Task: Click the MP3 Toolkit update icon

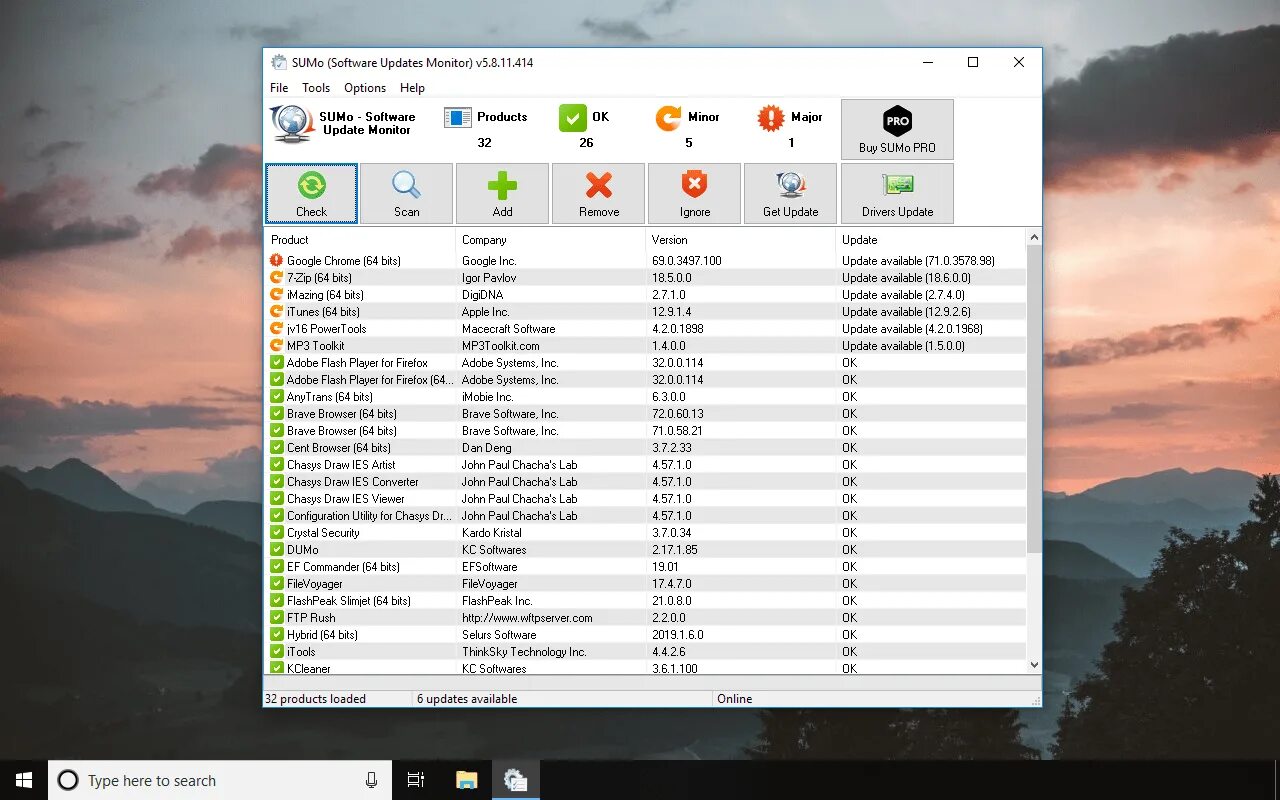Action: pos(277,346)
